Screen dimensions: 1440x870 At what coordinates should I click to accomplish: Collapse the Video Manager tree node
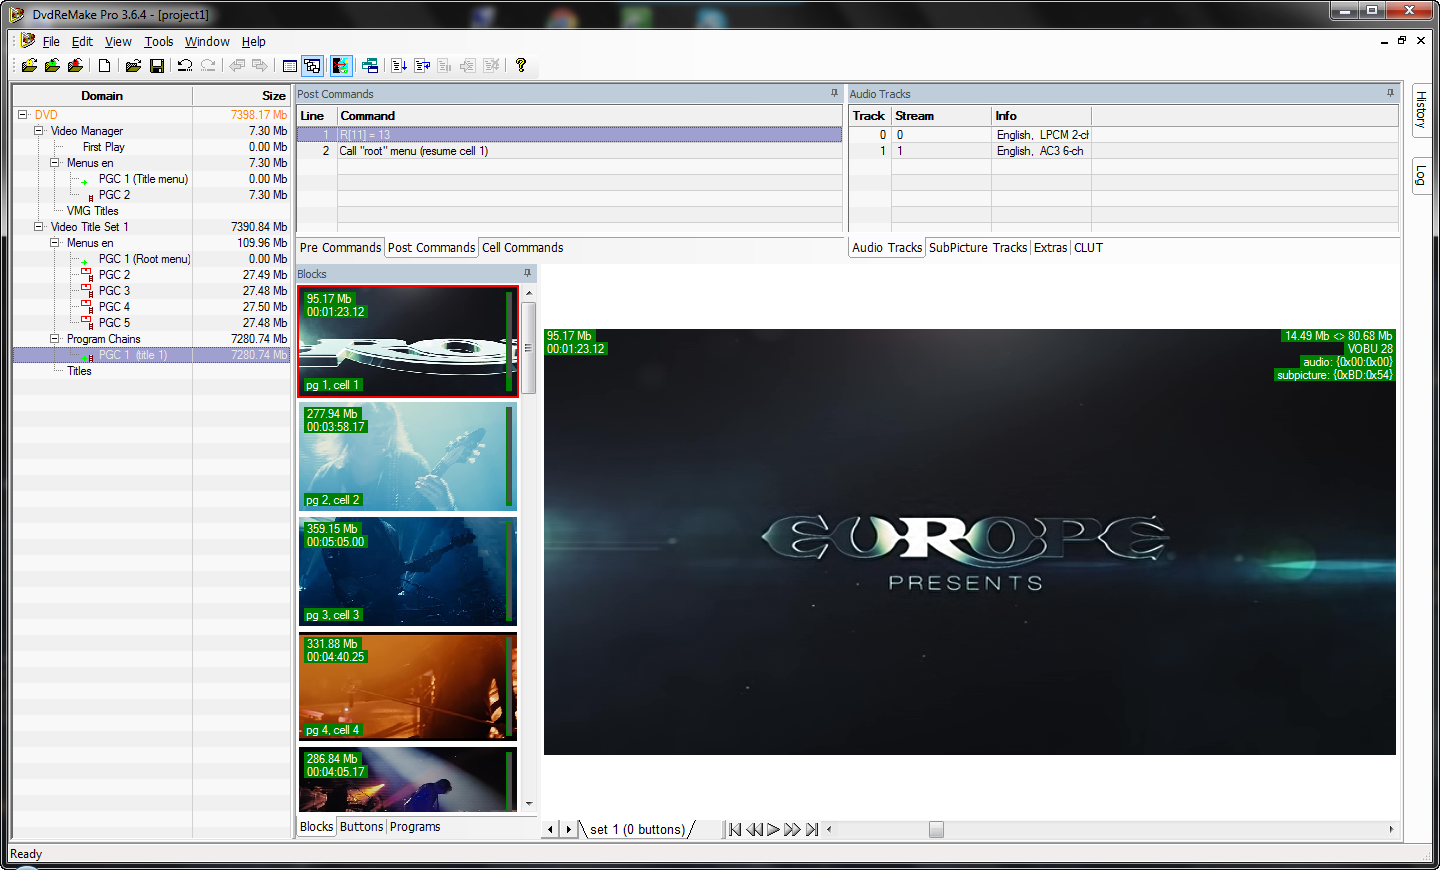tap(39, 131)
